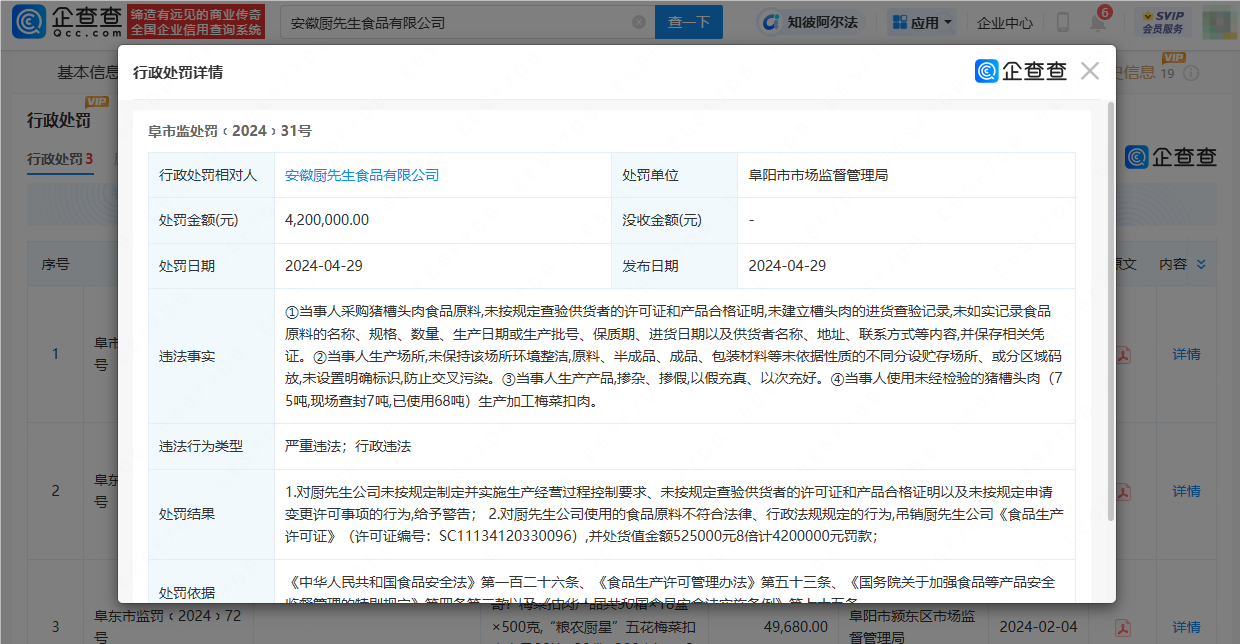Click 处罚日期 value 2024-04-29
This screenshot has width=1240, height=644.
(x=324, y=266)
